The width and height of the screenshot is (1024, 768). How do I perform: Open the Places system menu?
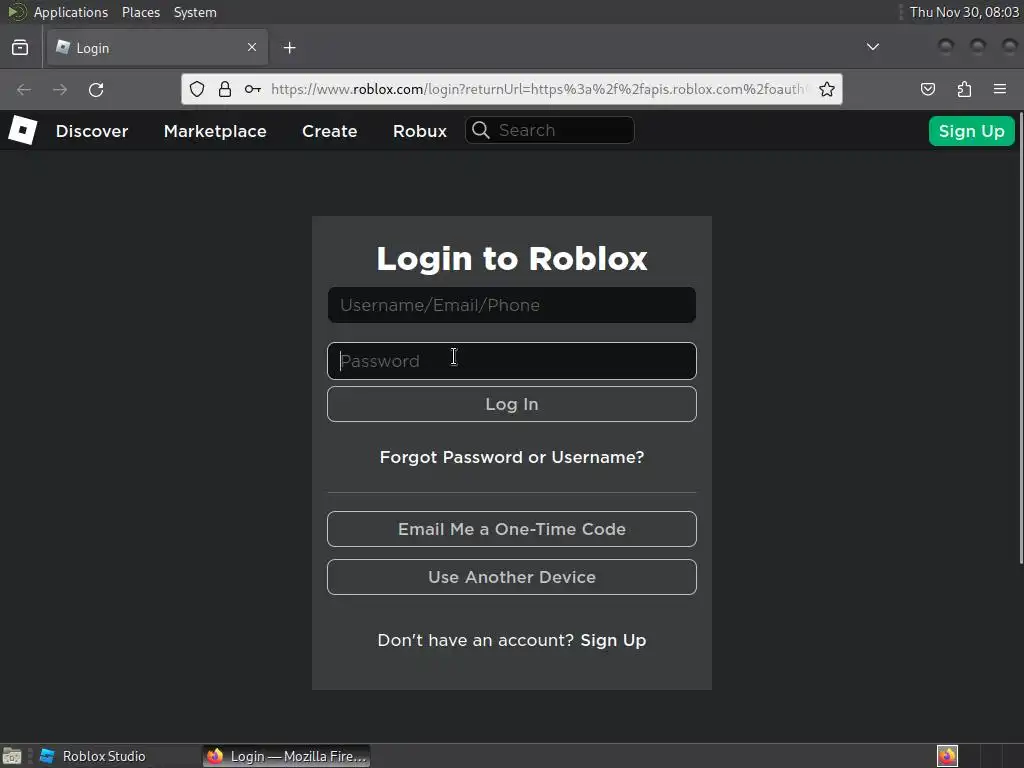[141, 12]
